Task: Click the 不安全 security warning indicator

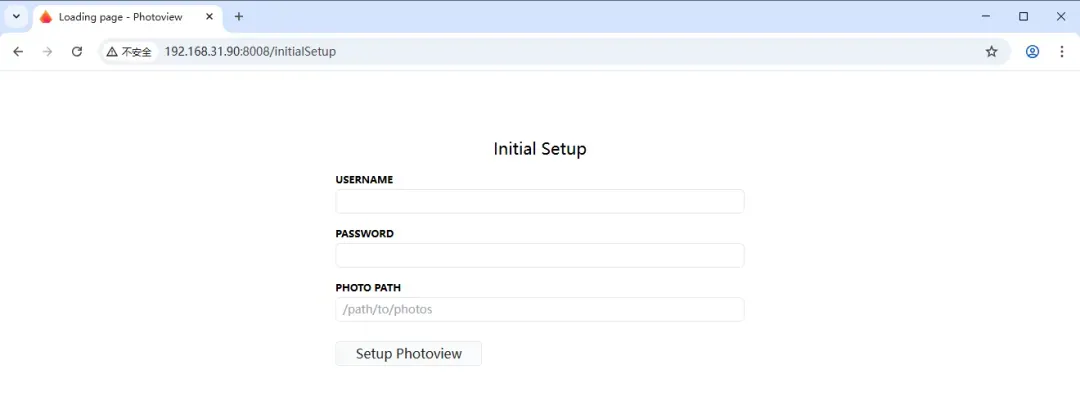Action: [x=129, y=52]
